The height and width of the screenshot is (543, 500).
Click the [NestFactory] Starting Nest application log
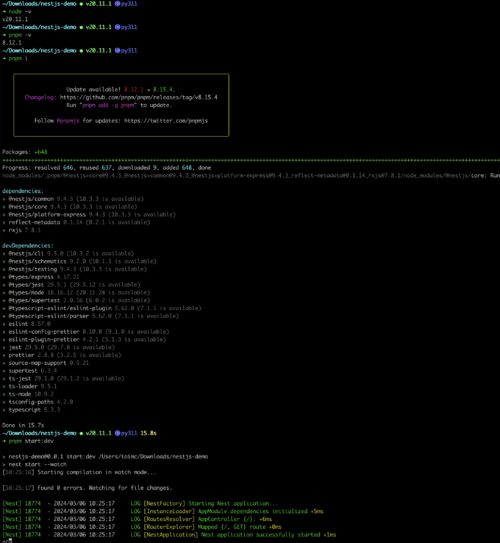tap(140, 504)
